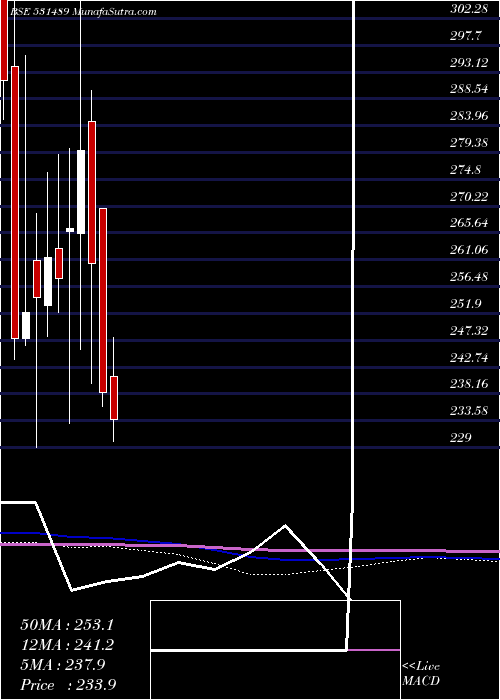The height and width of the screenshot is (700, 500).
Task: Click the small white doji candle near 265.64
Action: click(x=70, y=230)
